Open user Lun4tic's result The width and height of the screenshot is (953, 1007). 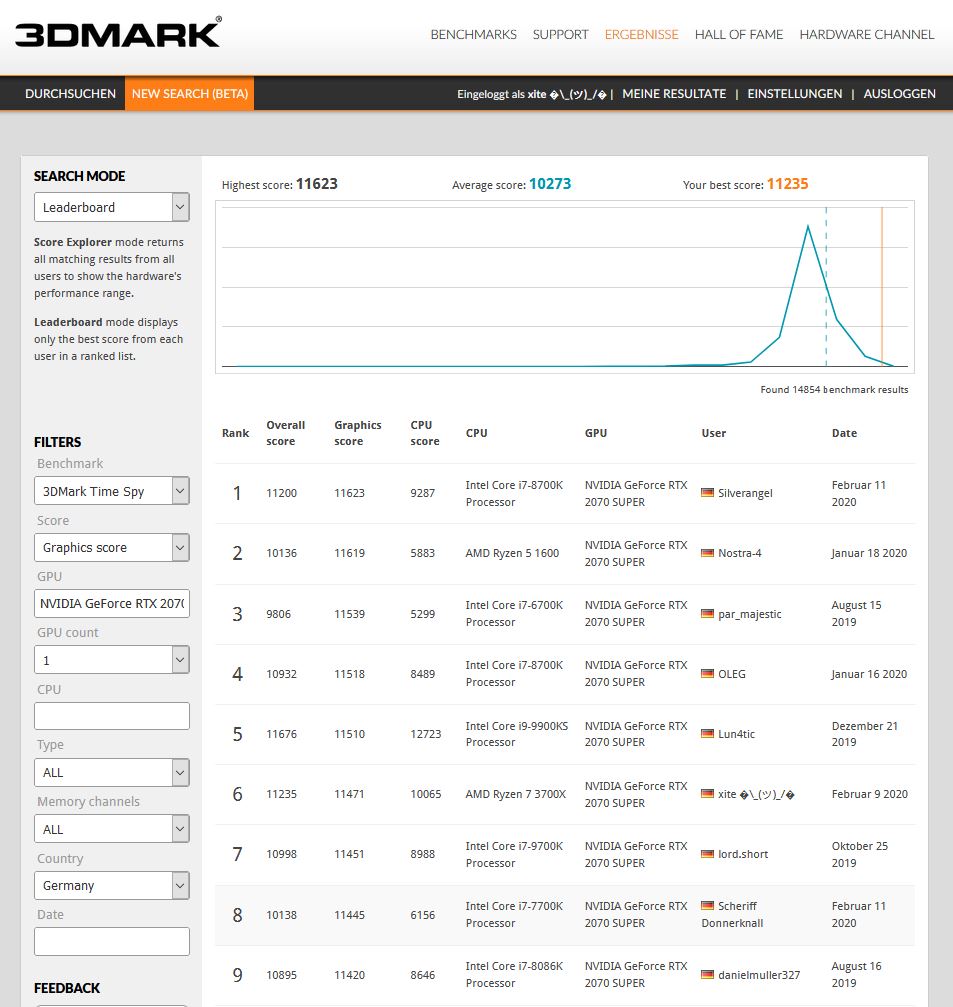pyautogui.click(x=736, y=734)
